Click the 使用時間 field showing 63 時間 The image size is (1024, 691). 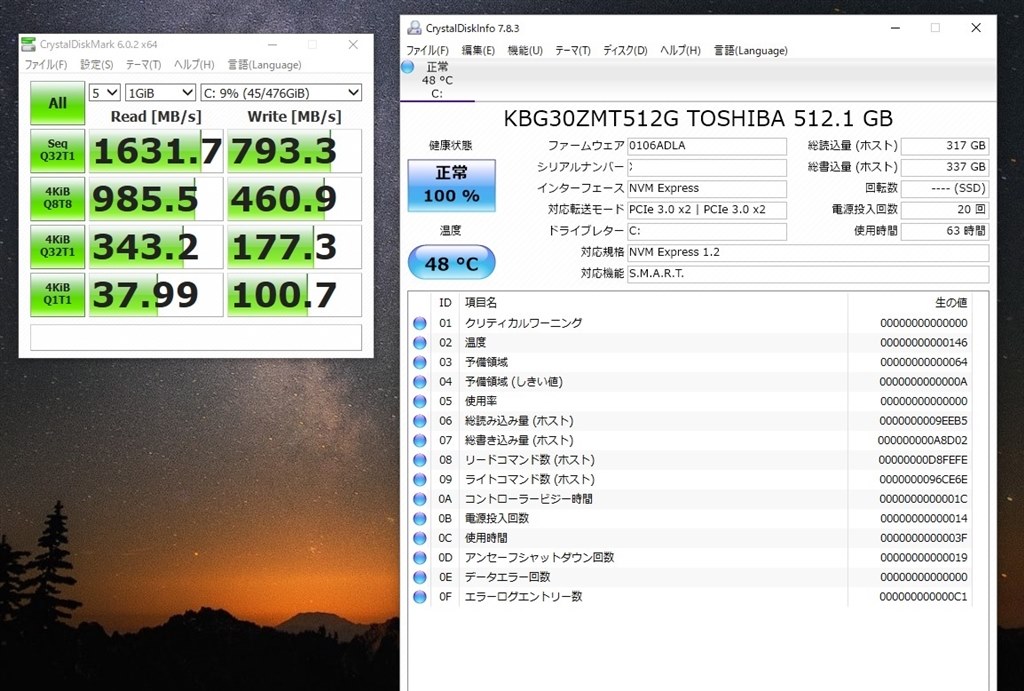pyautogui.click(x=944, y=231)
